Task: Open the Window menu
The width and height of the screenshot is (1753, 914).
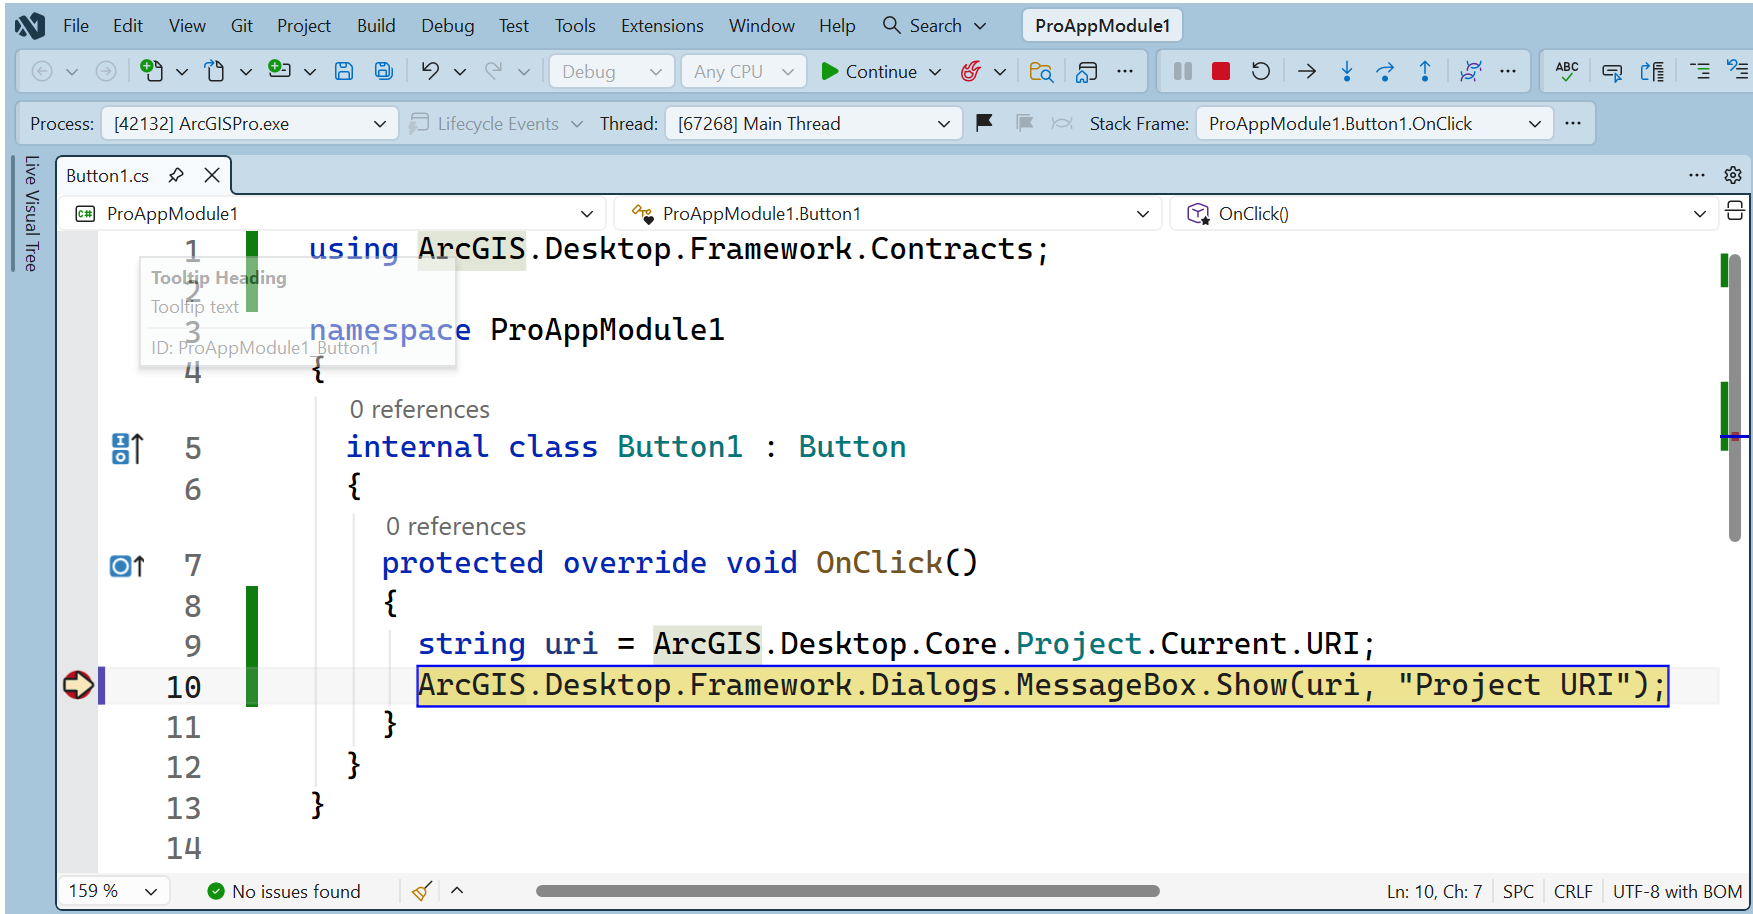Action: click(762, 26)
